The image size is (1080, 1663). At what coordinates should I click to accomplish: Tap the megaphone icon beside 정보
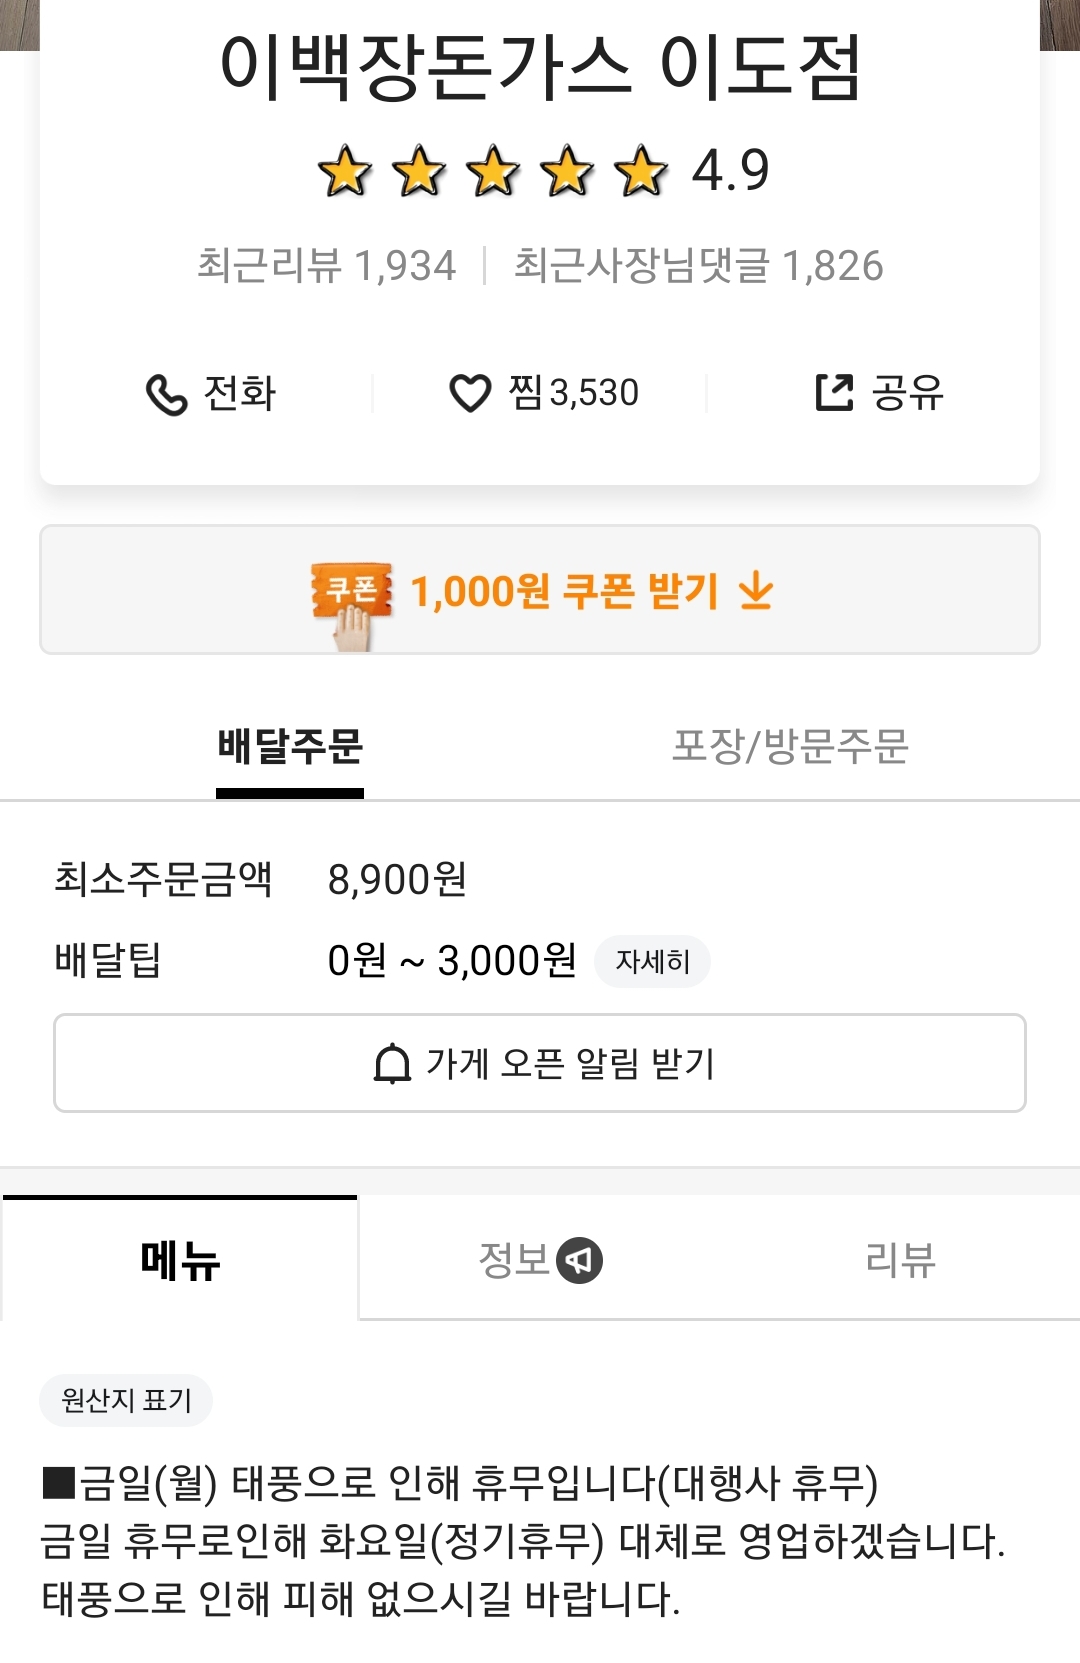pyautogui.click(x=579, y=1260)
